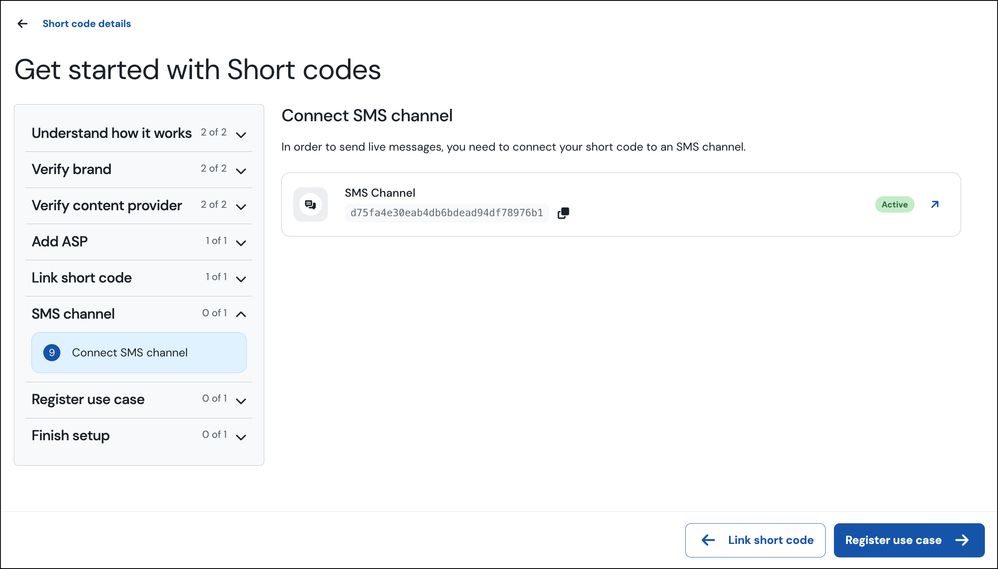Click the back arrow icon beside Short code details

pyautogui.click(x=22, y=24)
